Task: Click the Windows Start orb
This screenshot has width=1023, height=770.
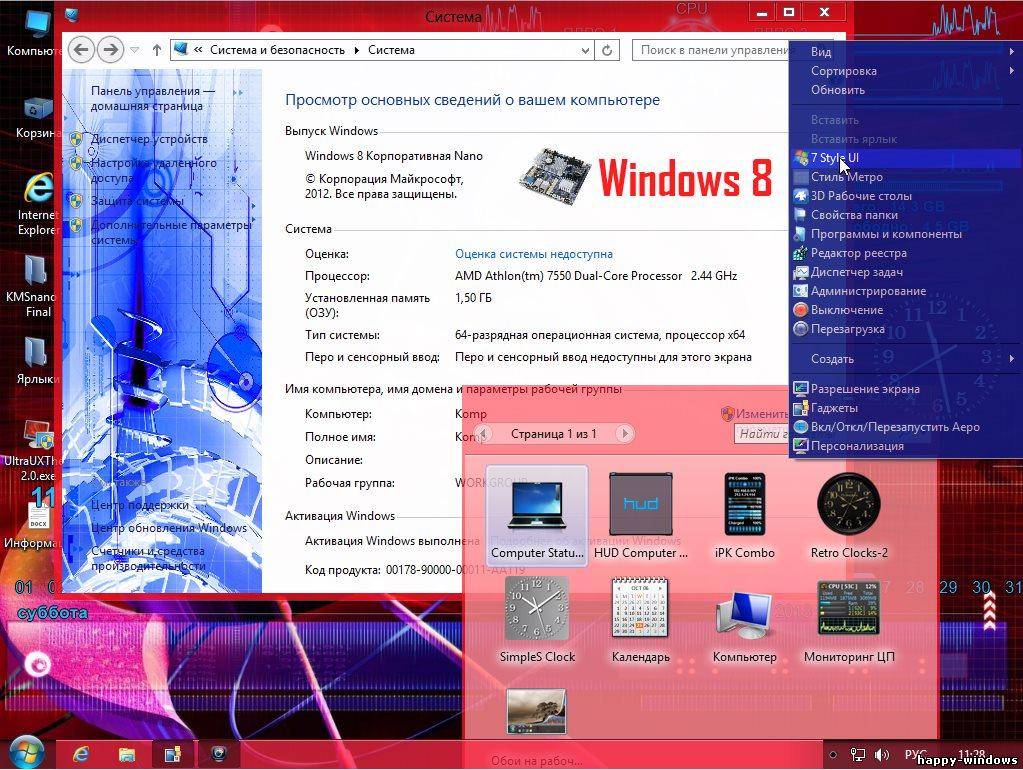Action: (x=26, y=754)
